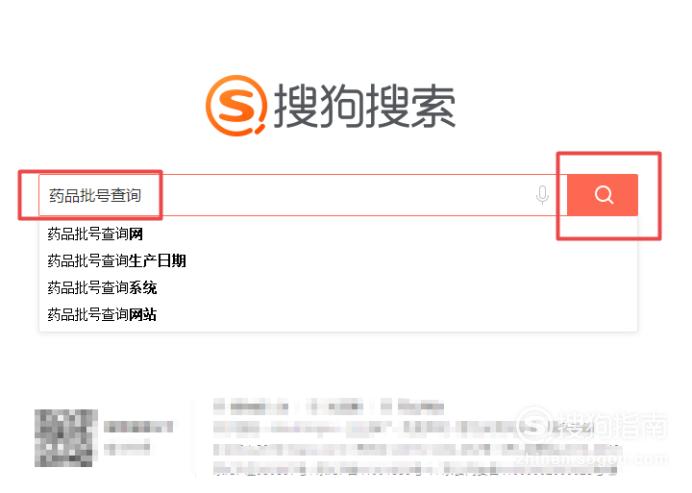The image size is (692, 493).
Task: Select suggestion 药品批号查询网
Action: point(95,234)
